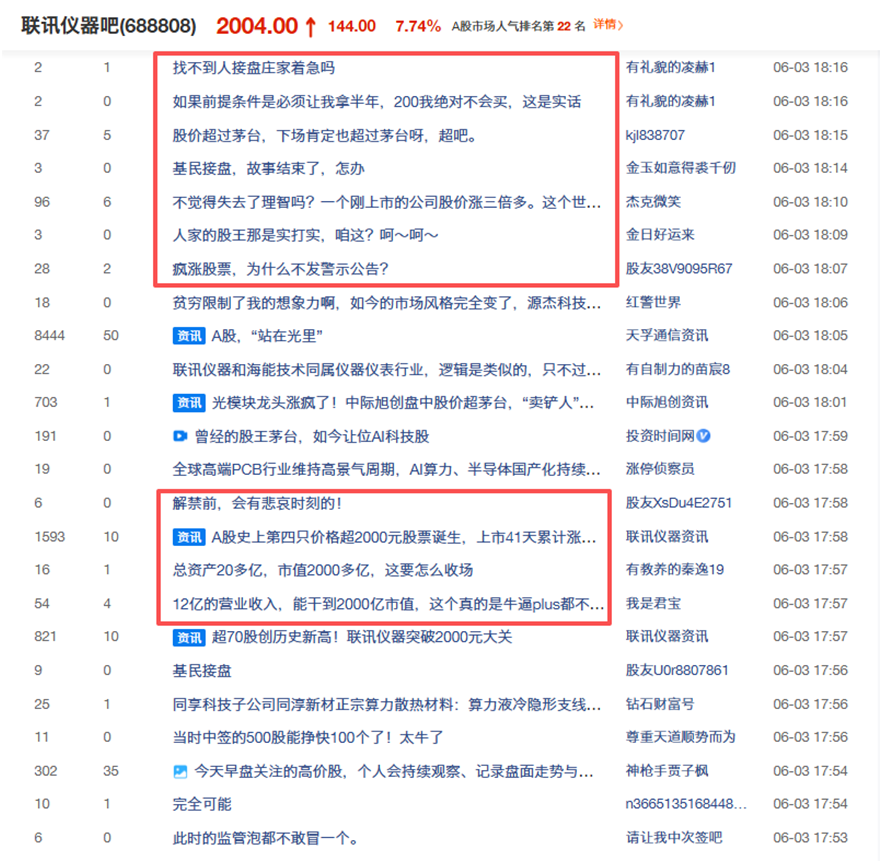This screenshot has width=882, height=863.
Task: Open post '如果前提条件是必须让我拿半年'
Action: click(x=377, y=102)
